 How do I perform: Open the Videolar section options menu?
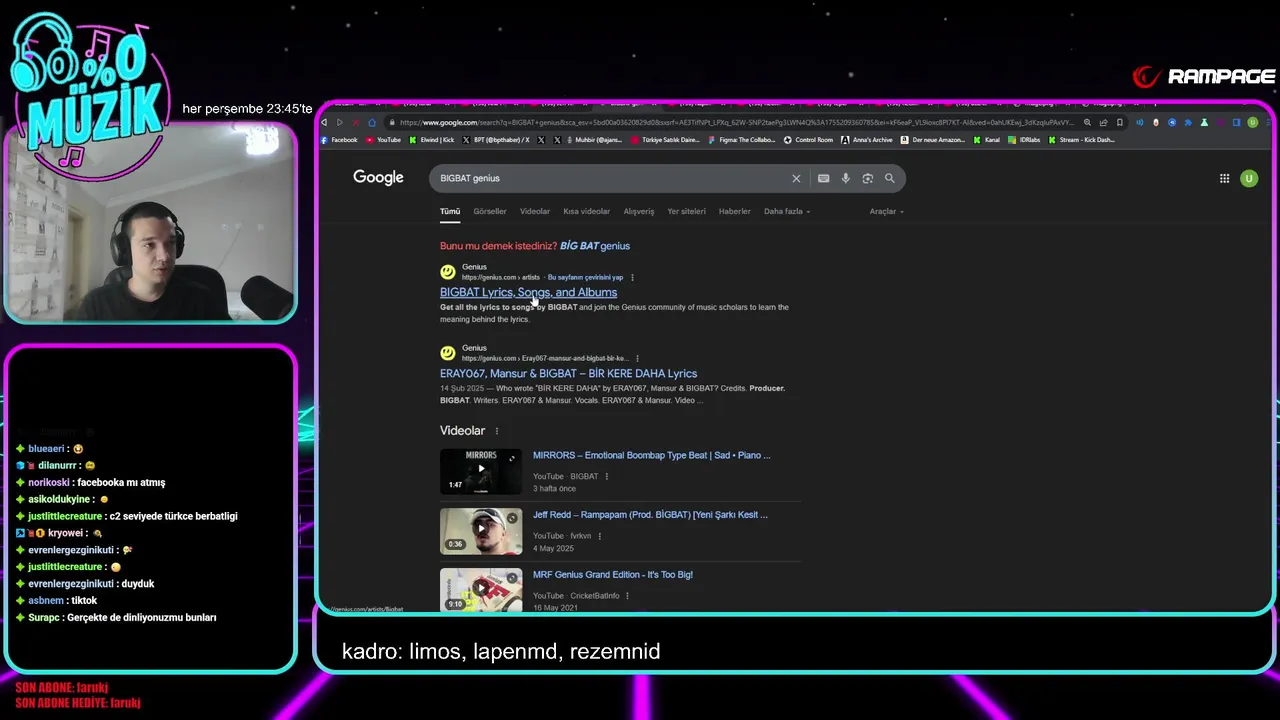point(496,431)
